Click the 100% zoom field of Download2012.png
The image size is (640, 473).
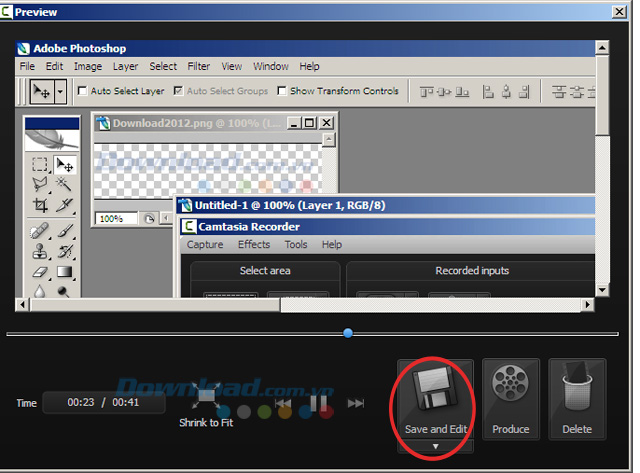[x=116, y=219]
